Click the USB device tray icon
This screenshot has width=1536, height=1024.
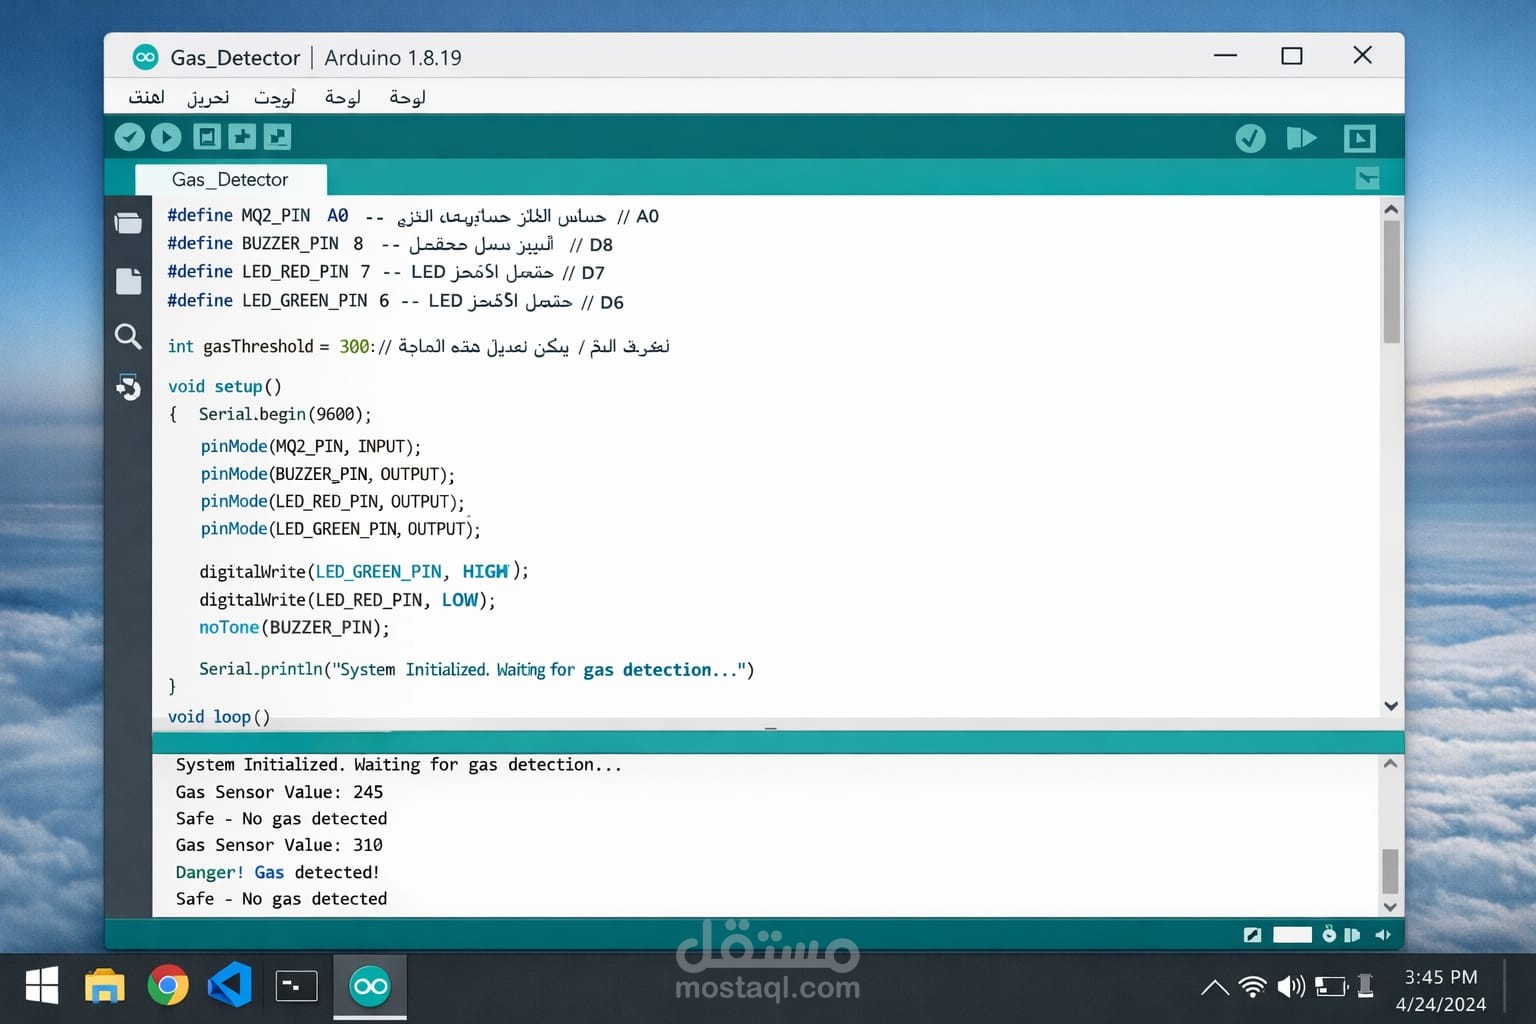pyautogui.click(x=1365, y=986)
